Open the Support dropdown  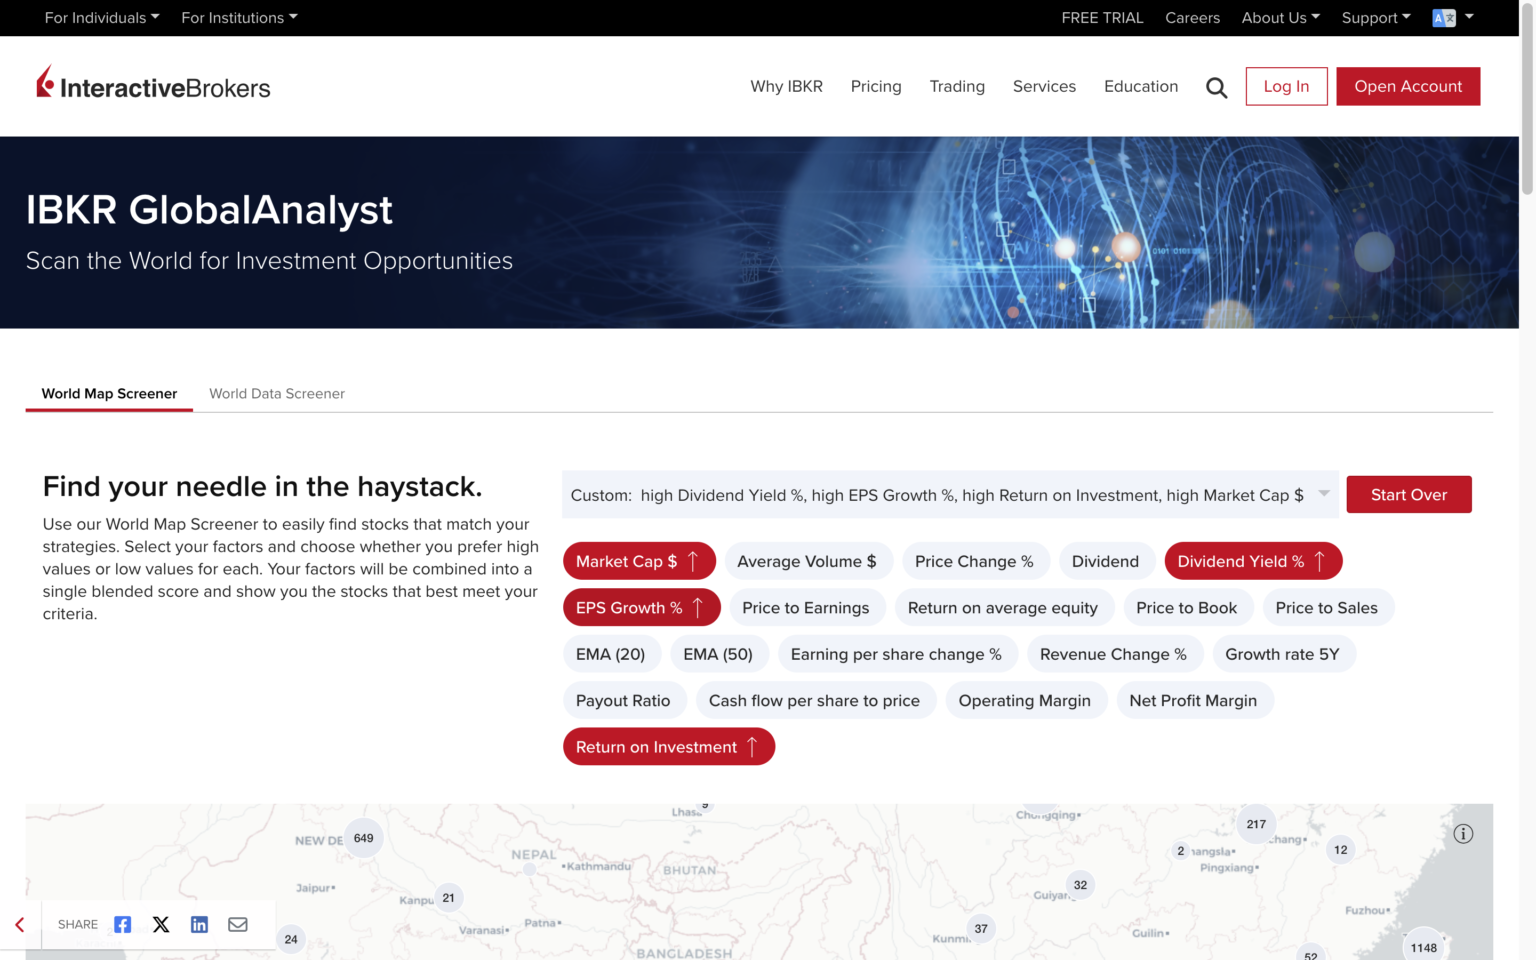(x=1375, y=17)
